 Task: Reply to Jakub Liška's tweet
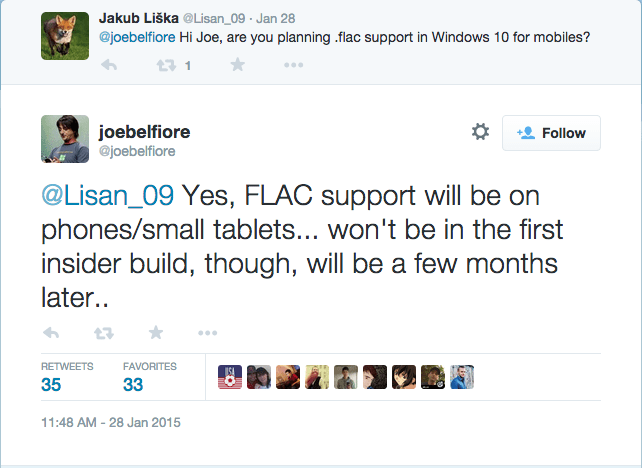click(109, 65)
